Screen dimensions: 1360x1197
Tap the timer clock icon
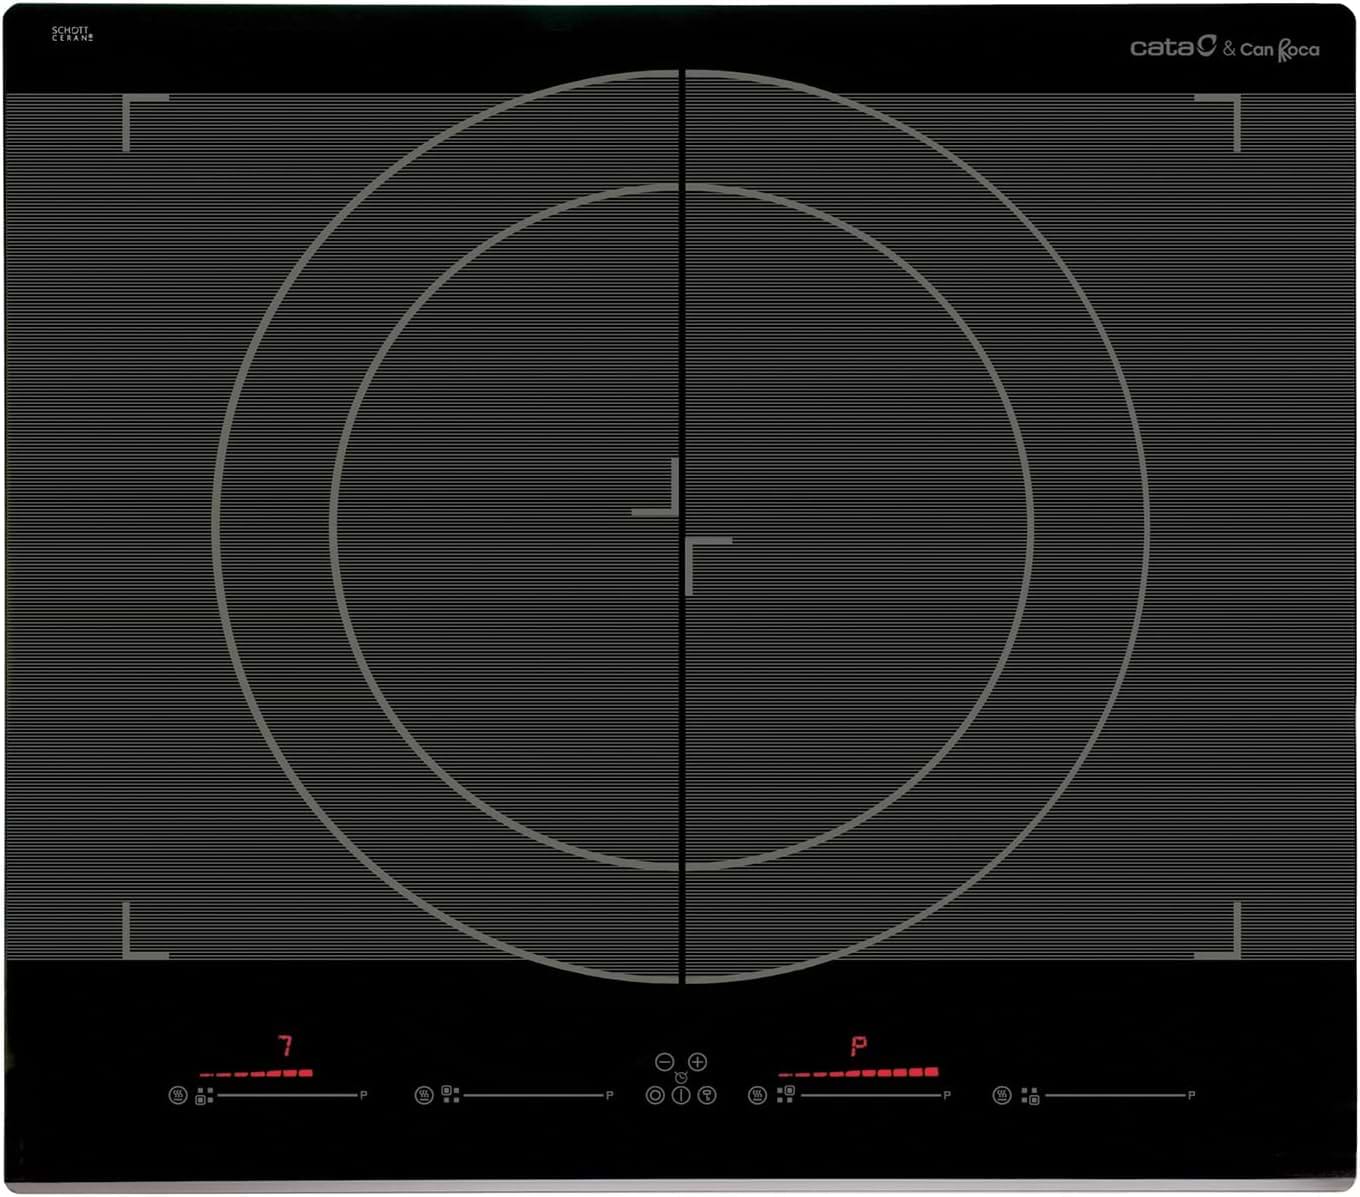click(x=681, y=1077)
